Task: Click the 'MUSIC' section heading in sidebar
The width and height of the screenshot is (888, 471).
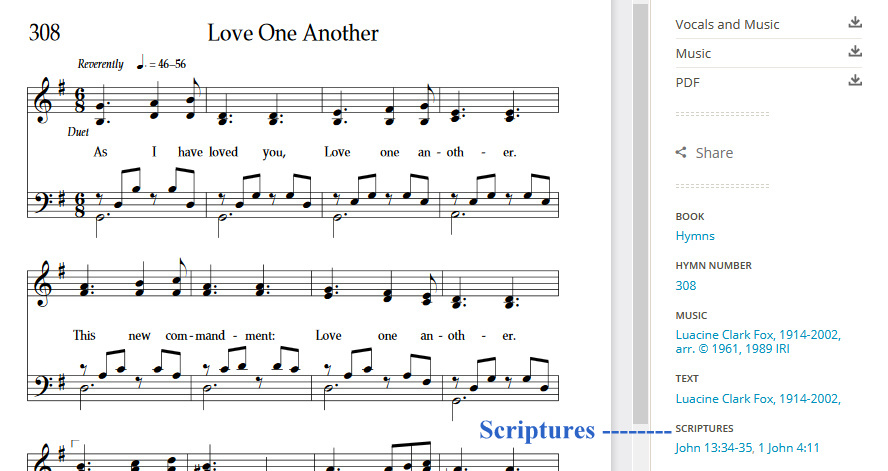Action: coord(691,315)
